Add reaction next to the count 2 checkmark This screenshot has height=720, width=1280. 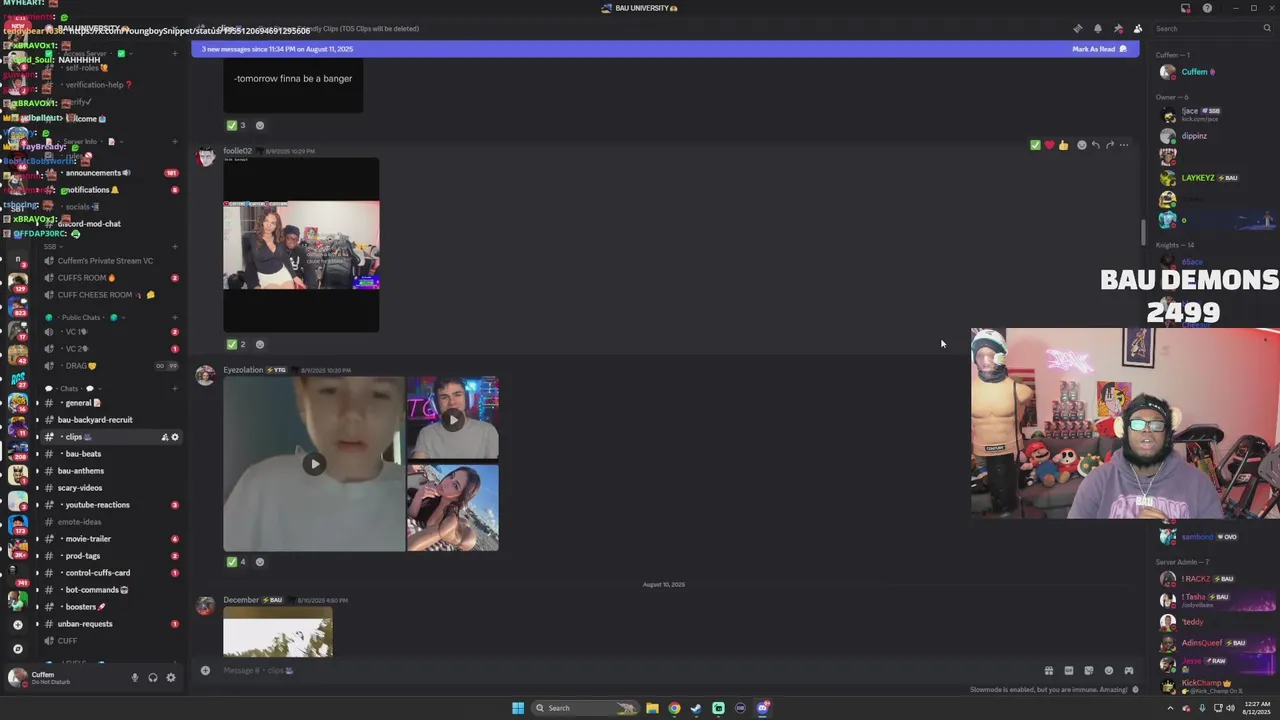260,344
